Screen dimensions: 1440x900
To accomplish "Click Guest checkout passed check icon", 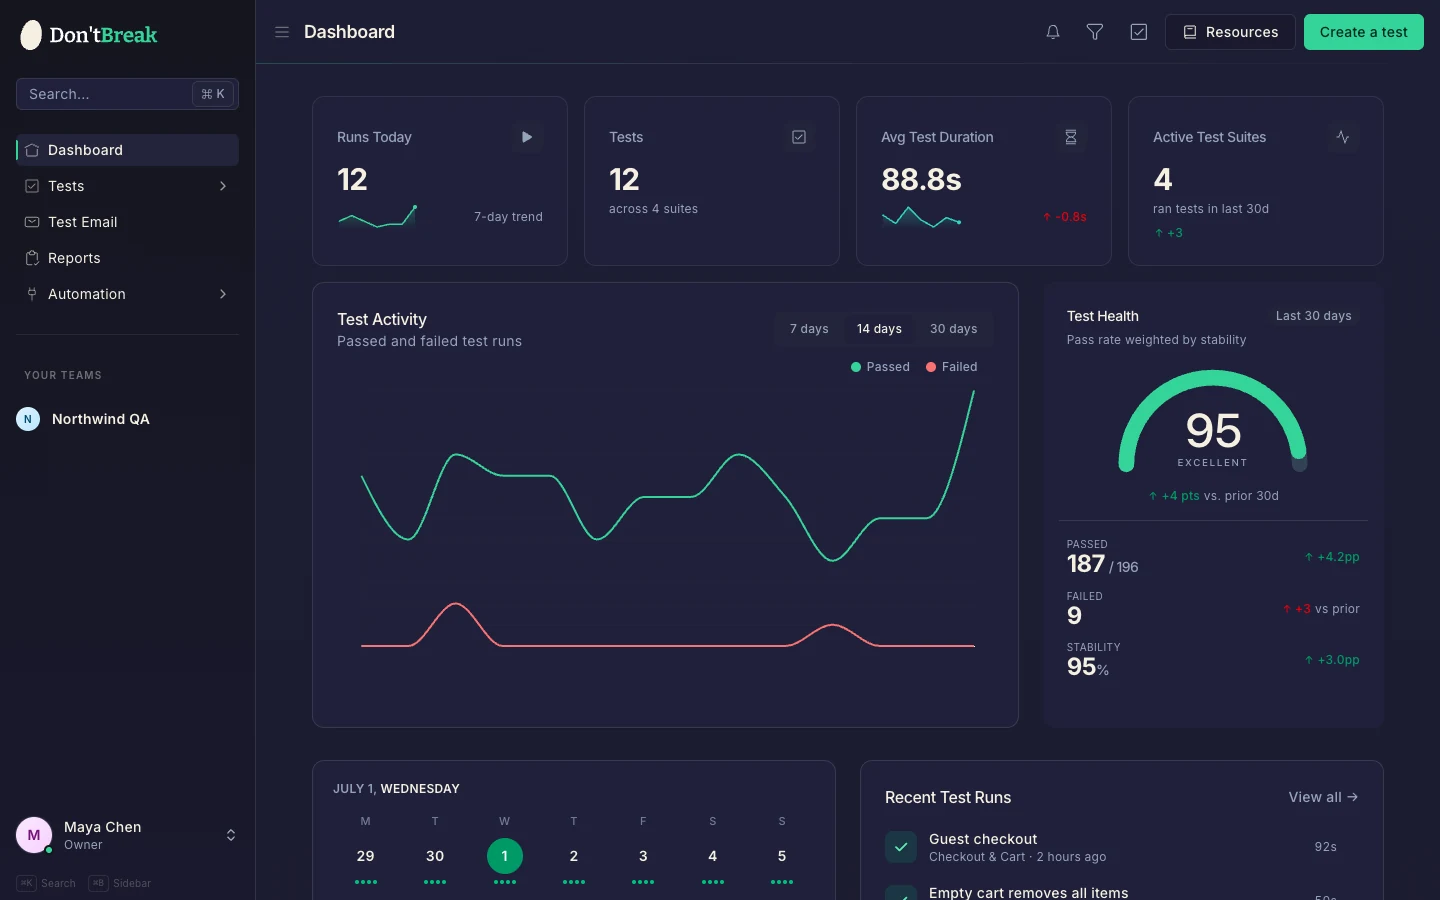I will coord(901,847).
